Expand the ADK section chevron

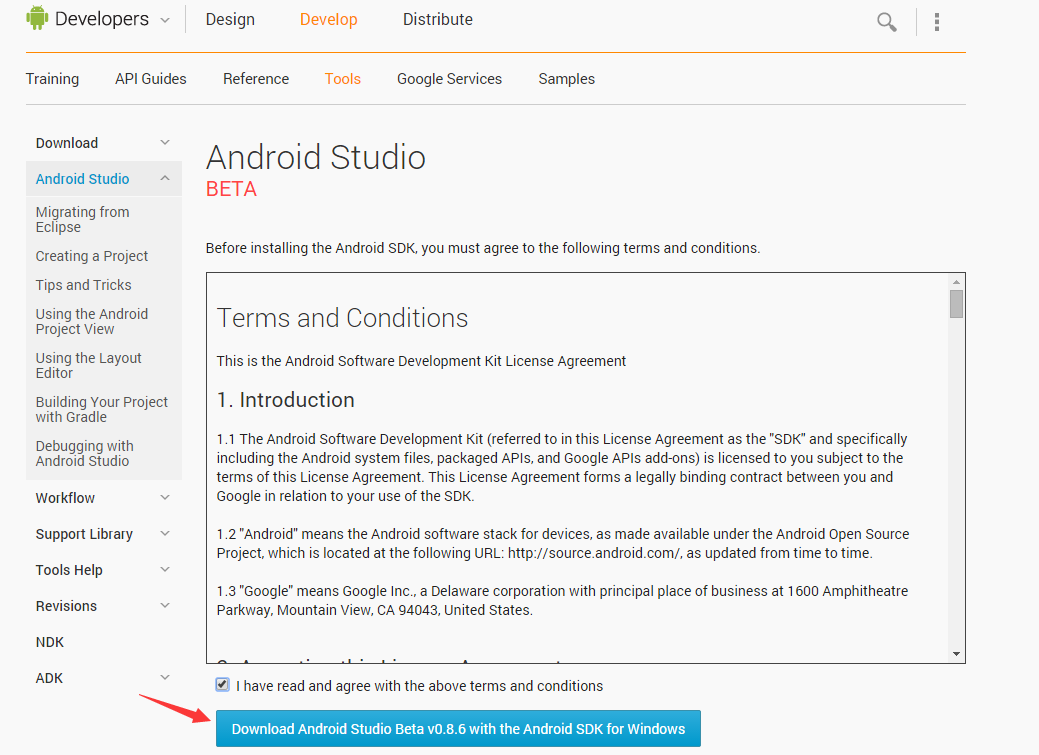click(x=165, y=677)
